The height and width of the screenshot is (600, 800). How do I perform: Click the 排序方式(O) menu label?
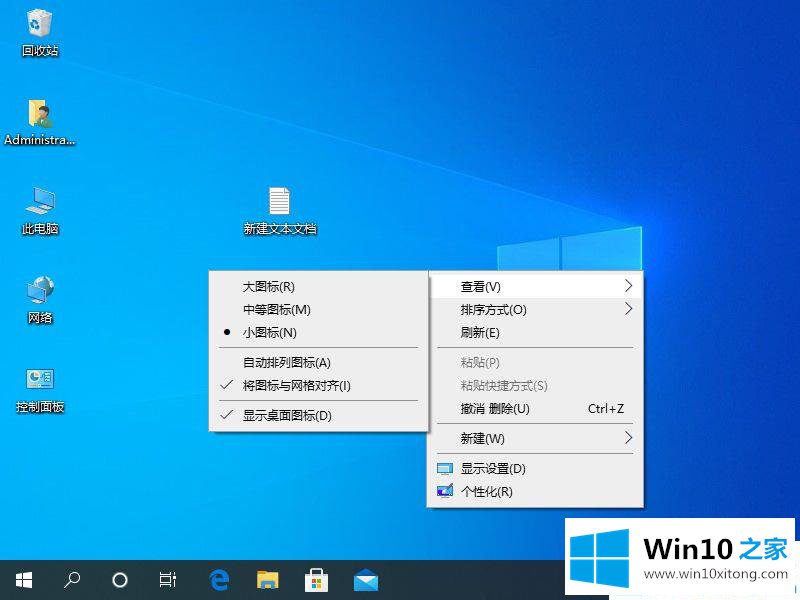(x=493, y=310)
